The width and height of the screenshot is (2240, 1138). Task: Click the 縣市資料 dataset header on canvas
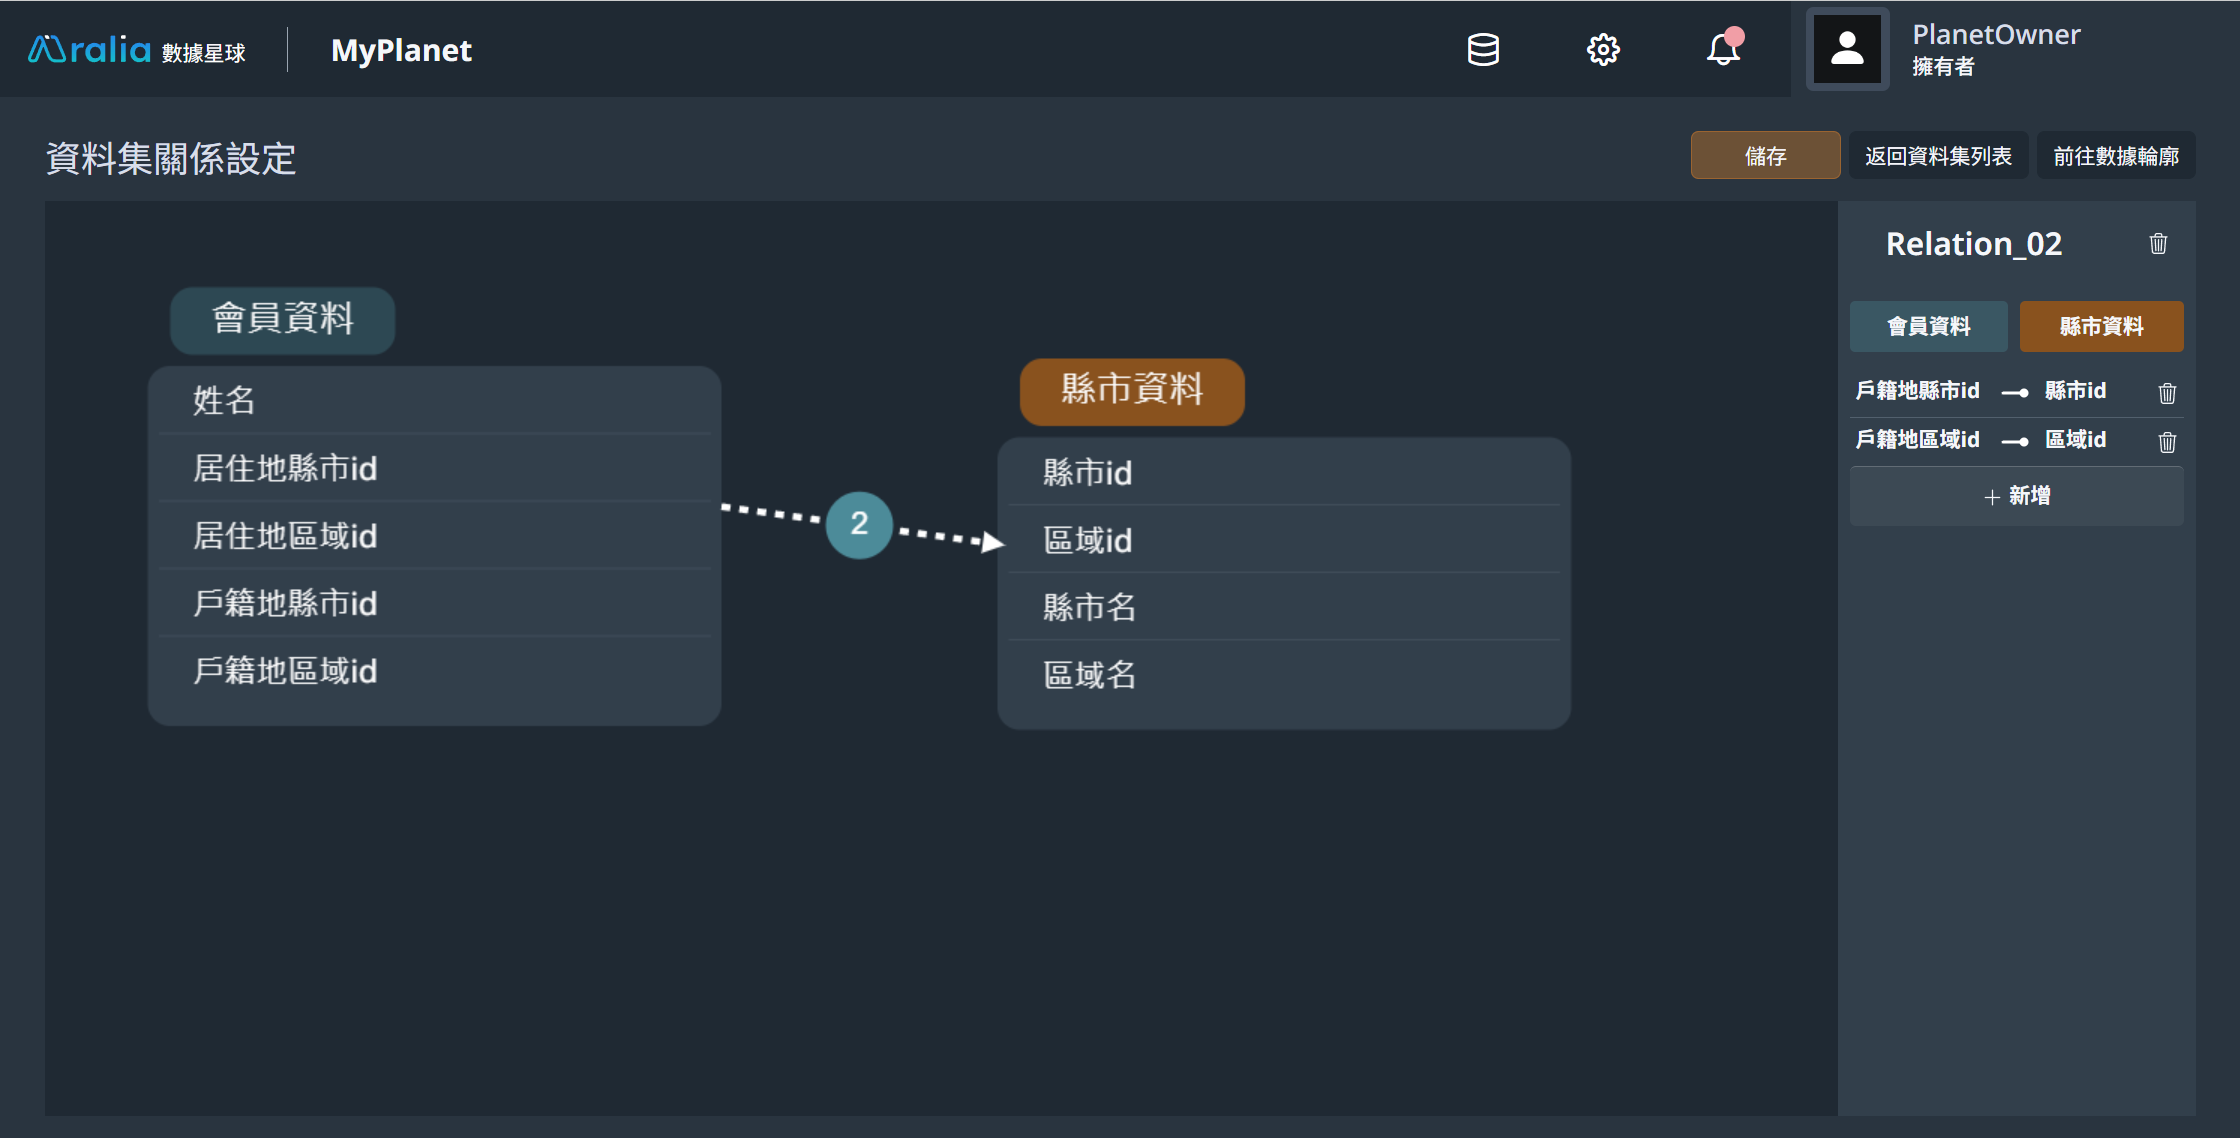coord(1132,390)
